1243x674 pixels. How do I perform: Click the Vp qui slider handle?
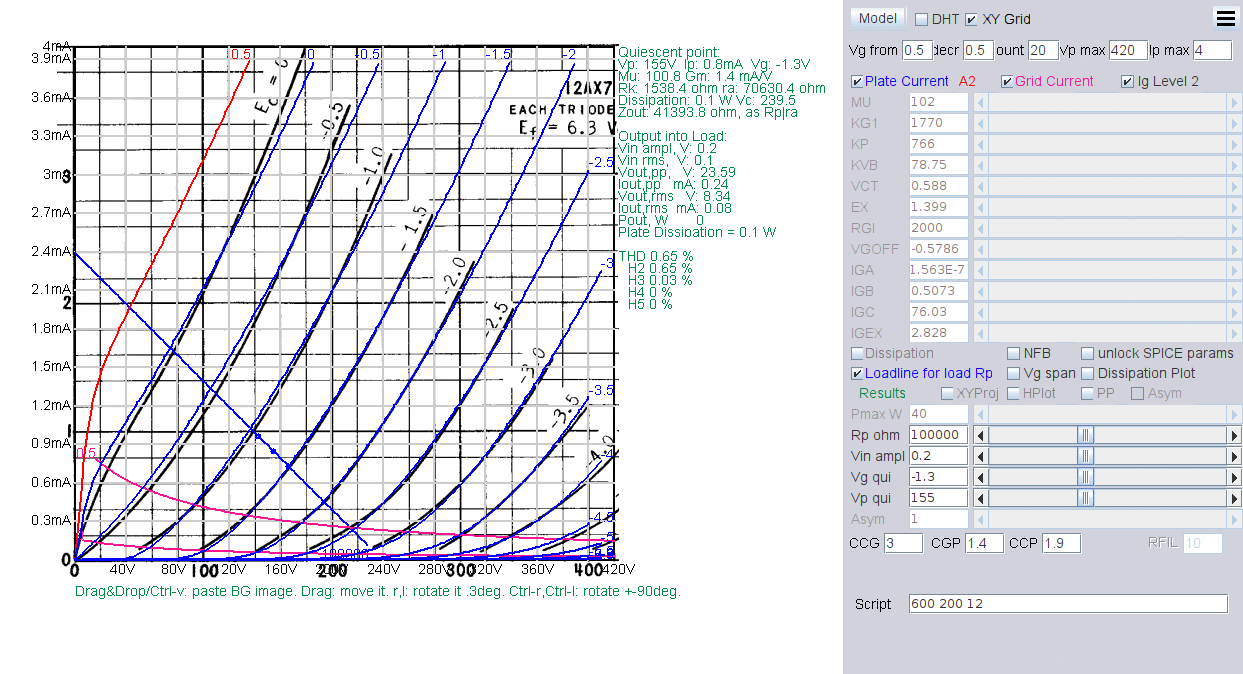(x=1086, y=498)
